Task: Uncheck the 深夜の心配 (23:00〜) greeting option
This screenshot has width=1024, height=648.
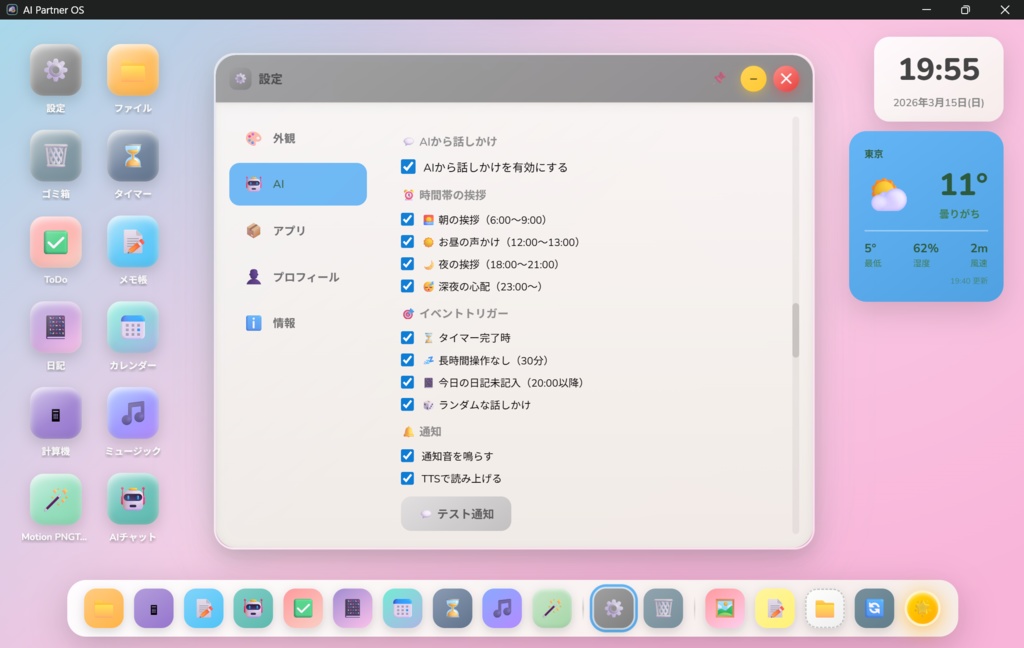Action: [x=406, y=286]
